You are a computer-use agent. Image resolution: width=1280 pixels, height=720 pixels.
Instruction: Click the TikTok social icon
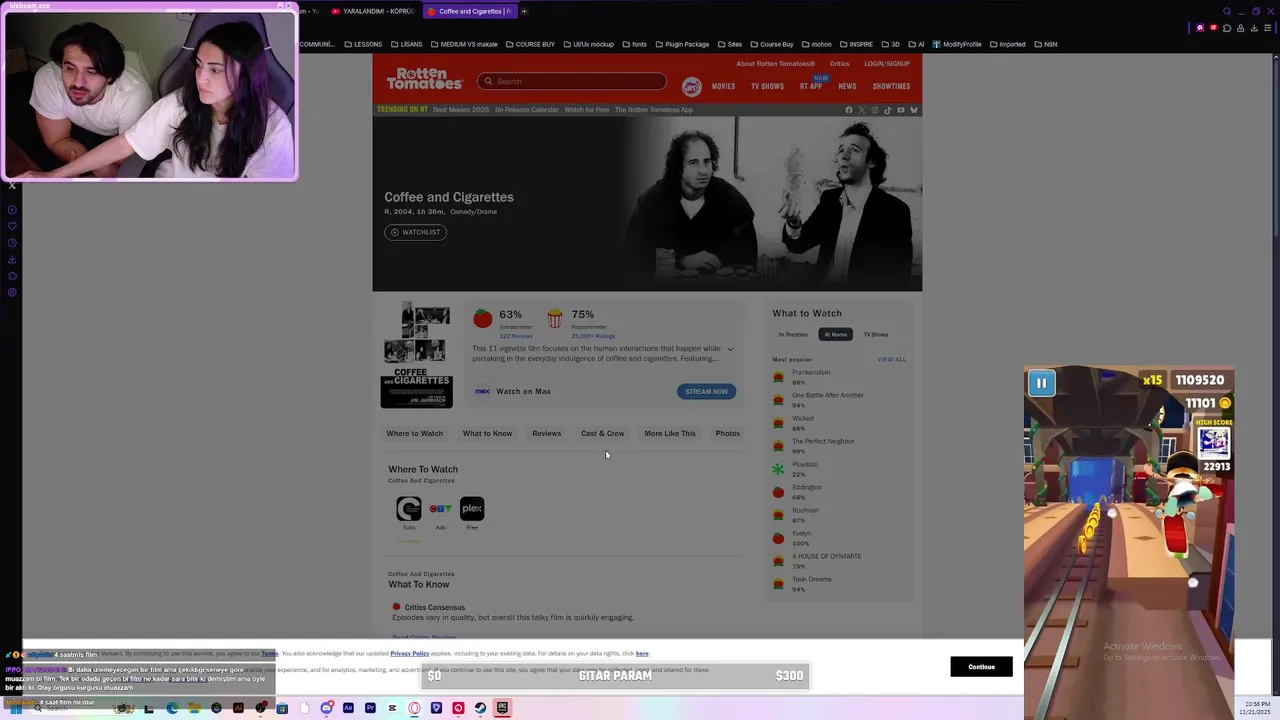pyautogui.click(x=888, y=110)
